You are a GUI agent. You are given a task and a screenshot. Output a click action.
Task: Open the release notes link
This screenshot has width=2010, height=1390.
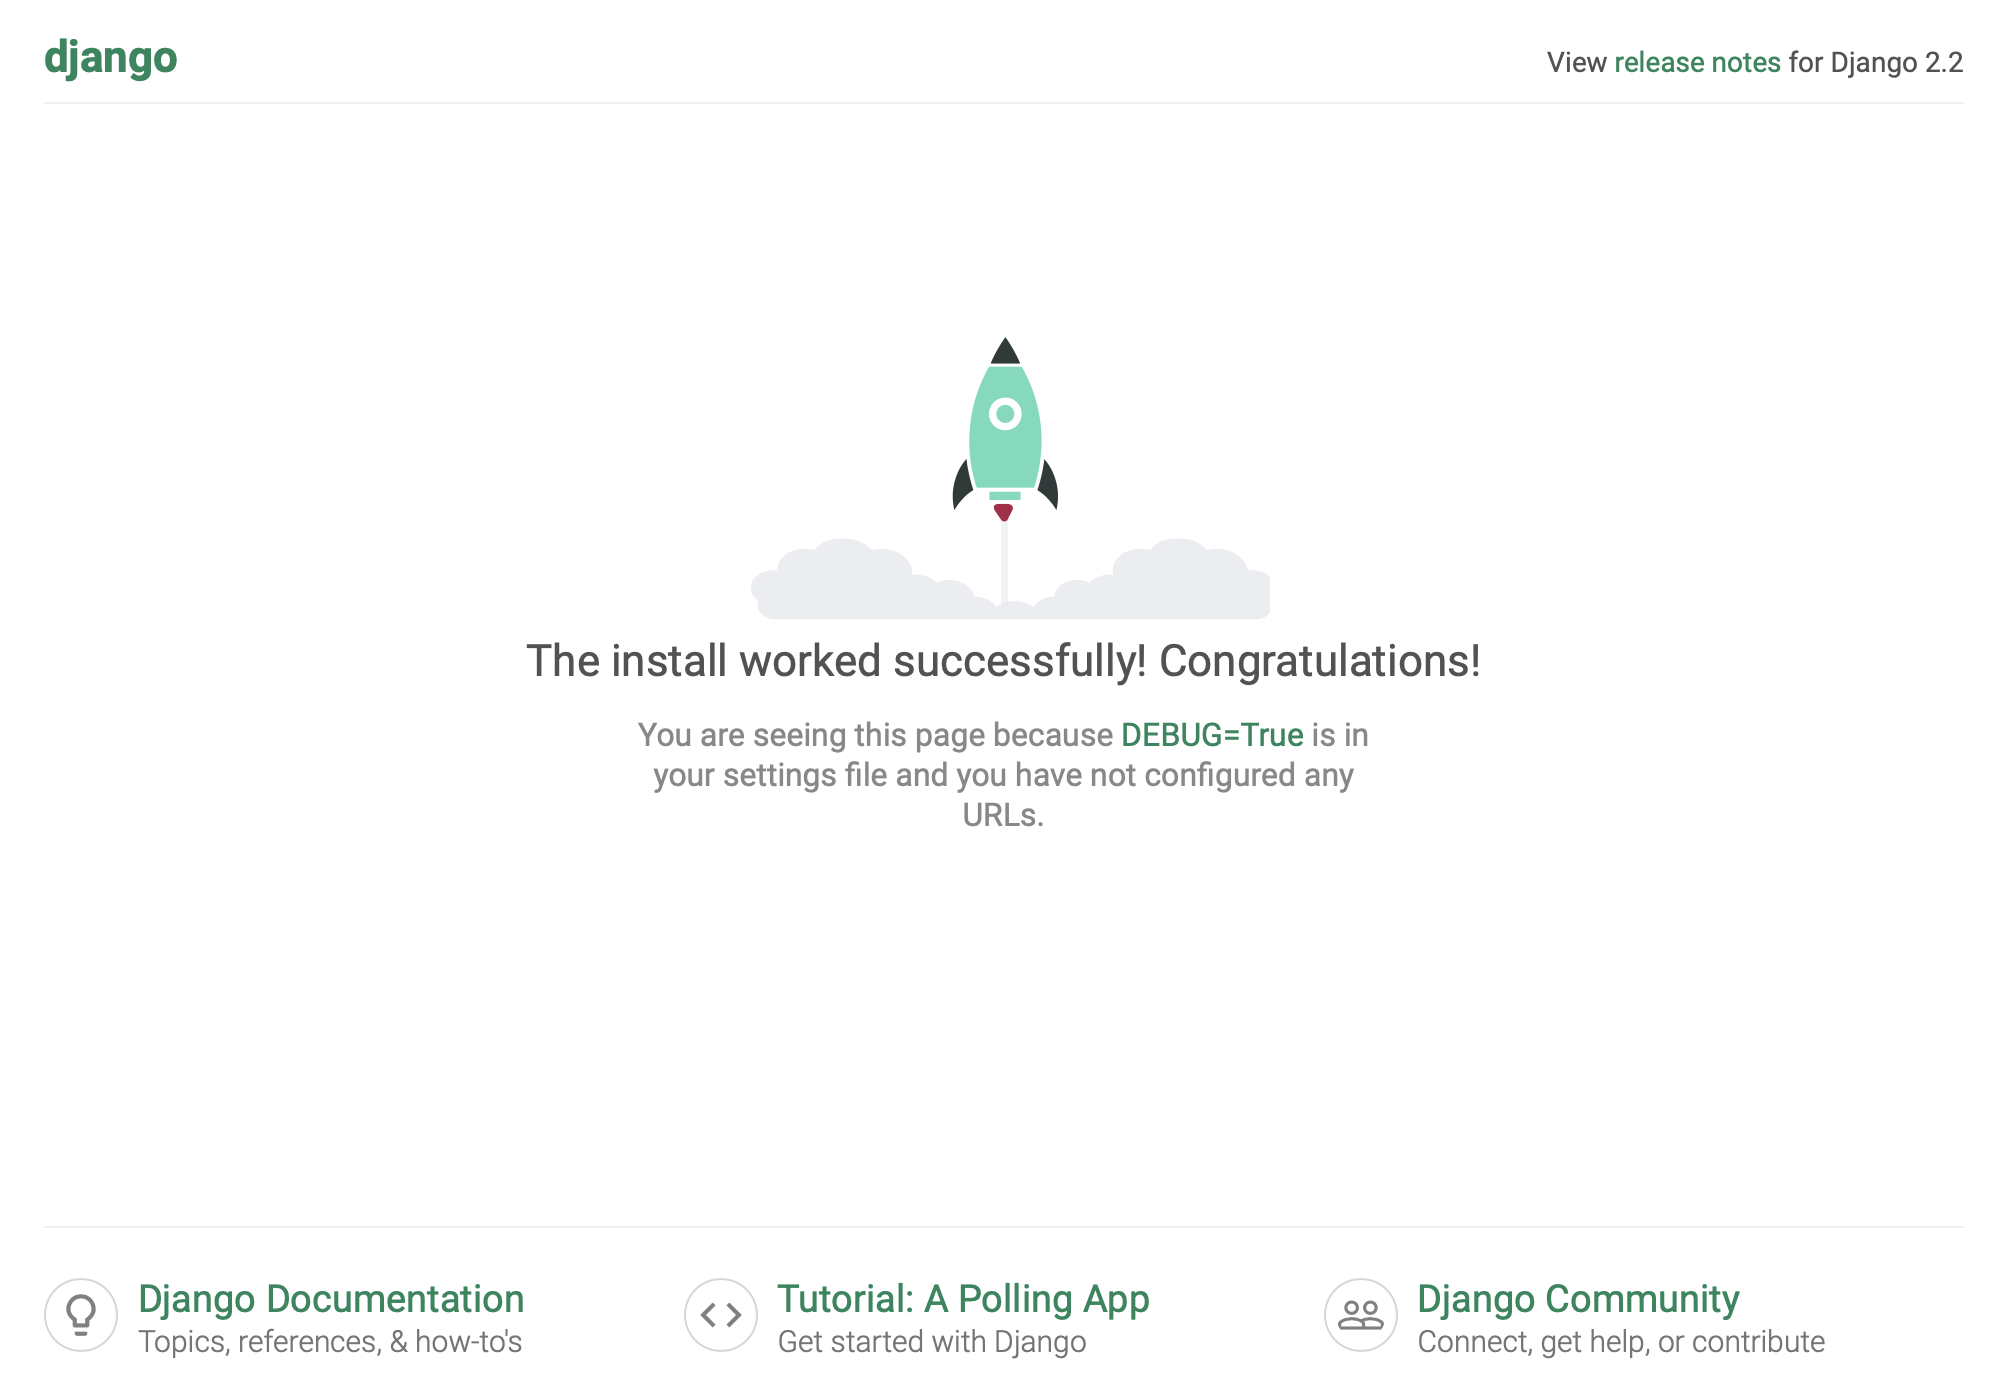[1697, 62]
